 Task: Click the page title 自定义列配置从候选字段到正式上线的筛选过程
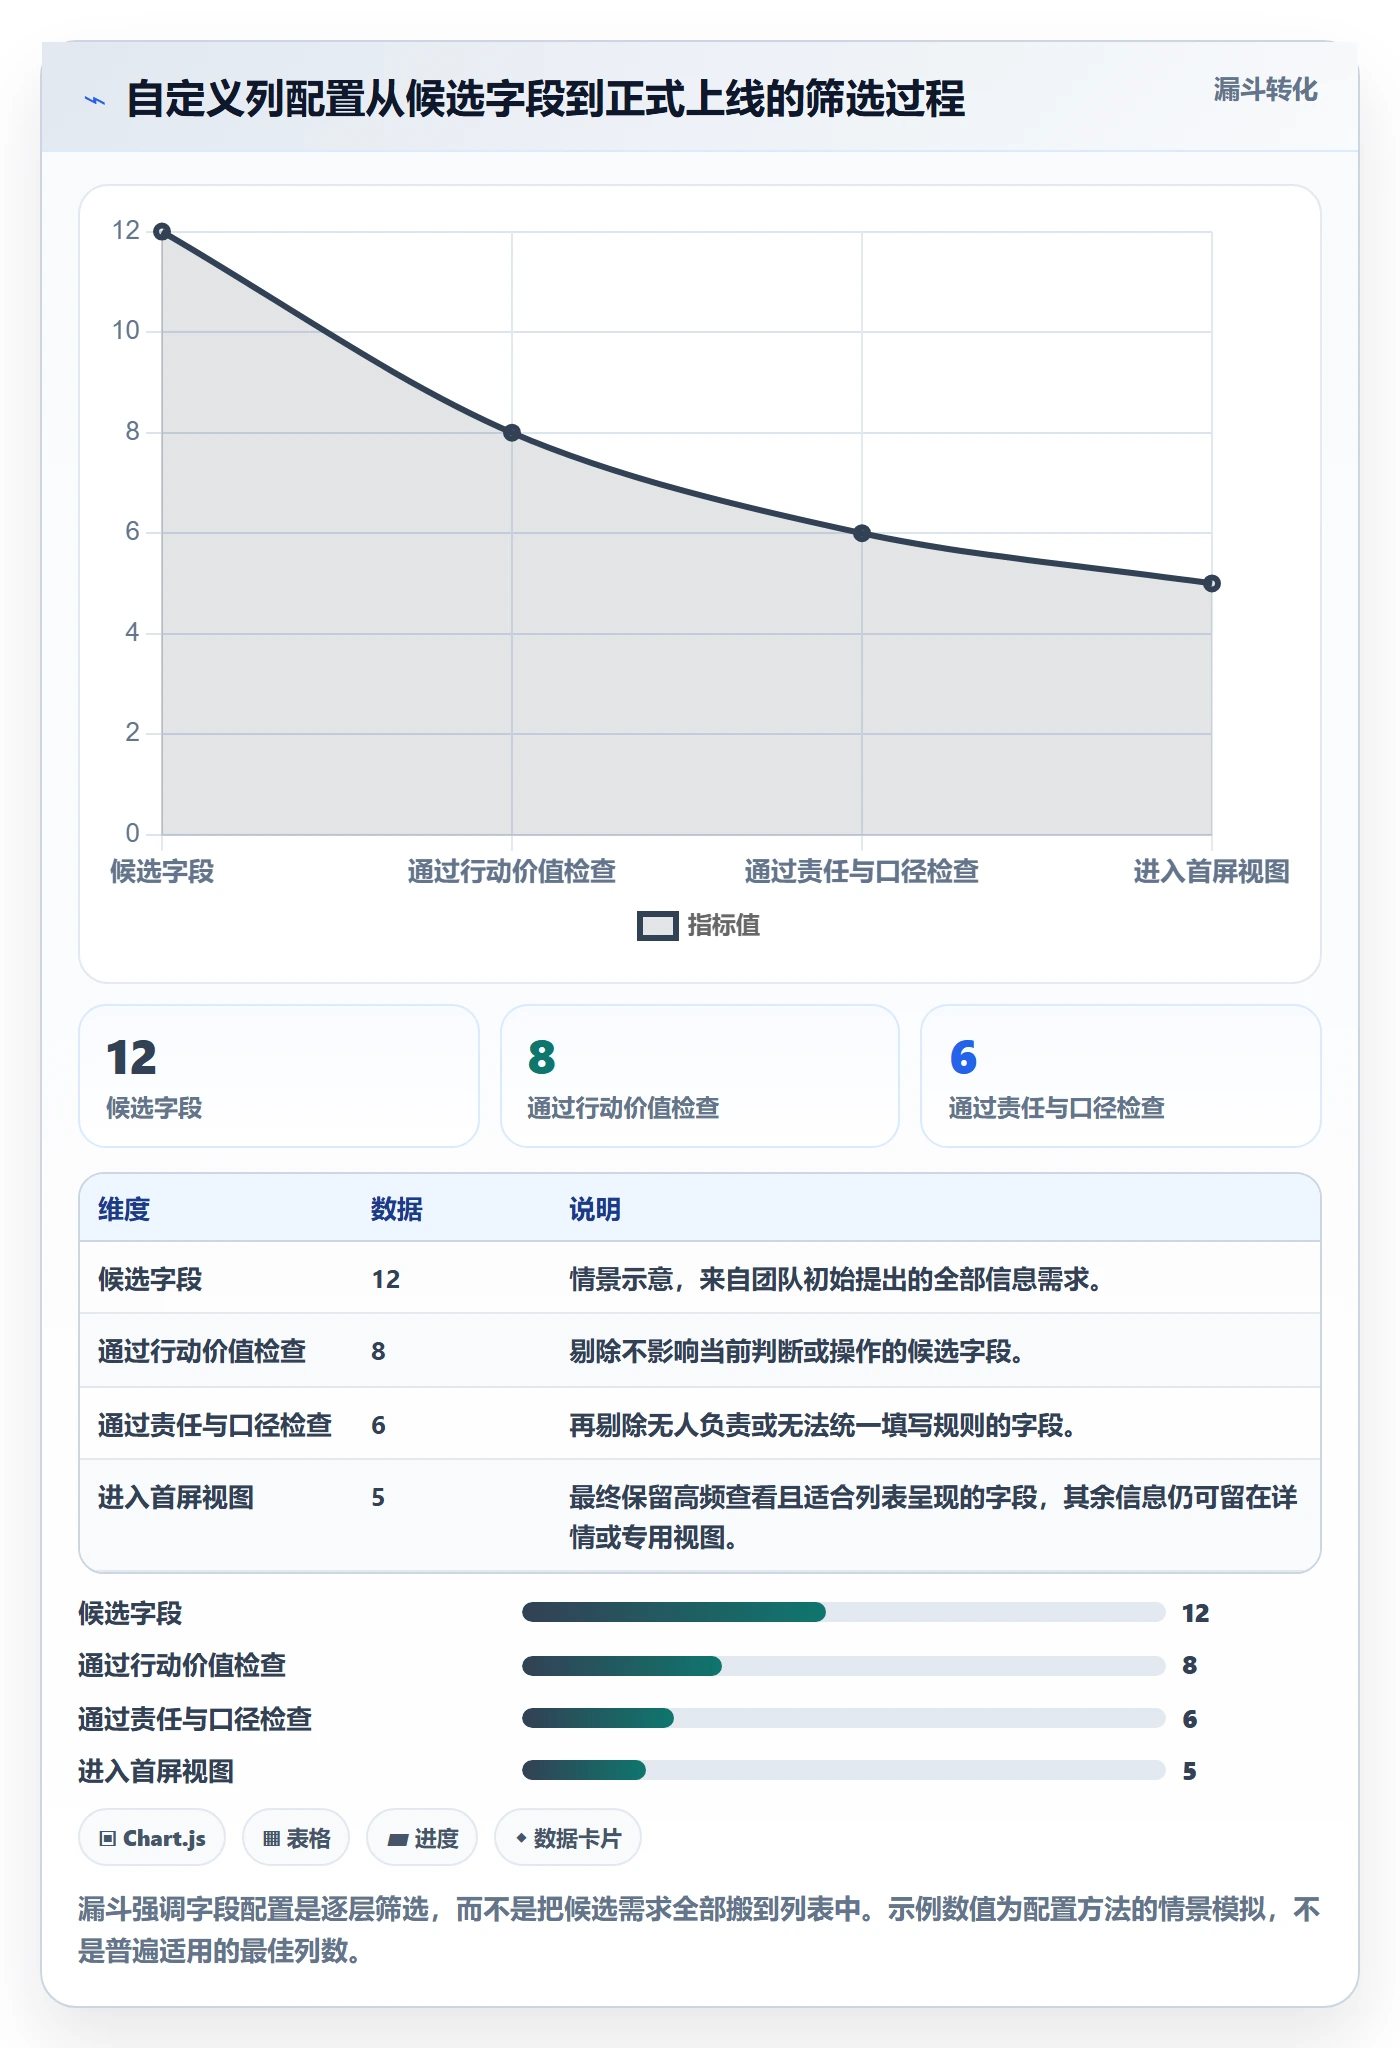(545, 99)
